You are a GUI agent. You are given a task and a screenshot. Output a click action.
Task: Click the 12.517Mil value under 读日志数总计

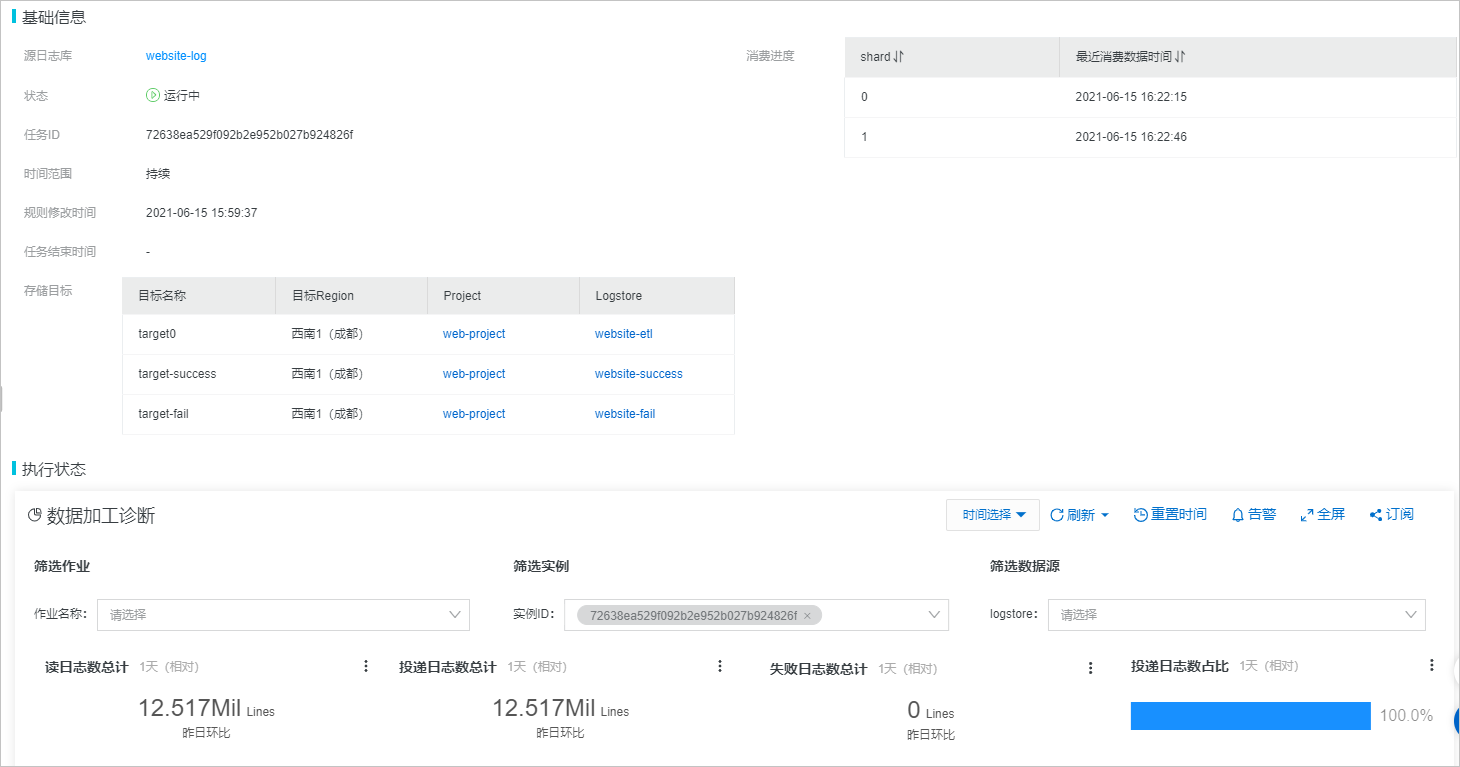point(190,709)
